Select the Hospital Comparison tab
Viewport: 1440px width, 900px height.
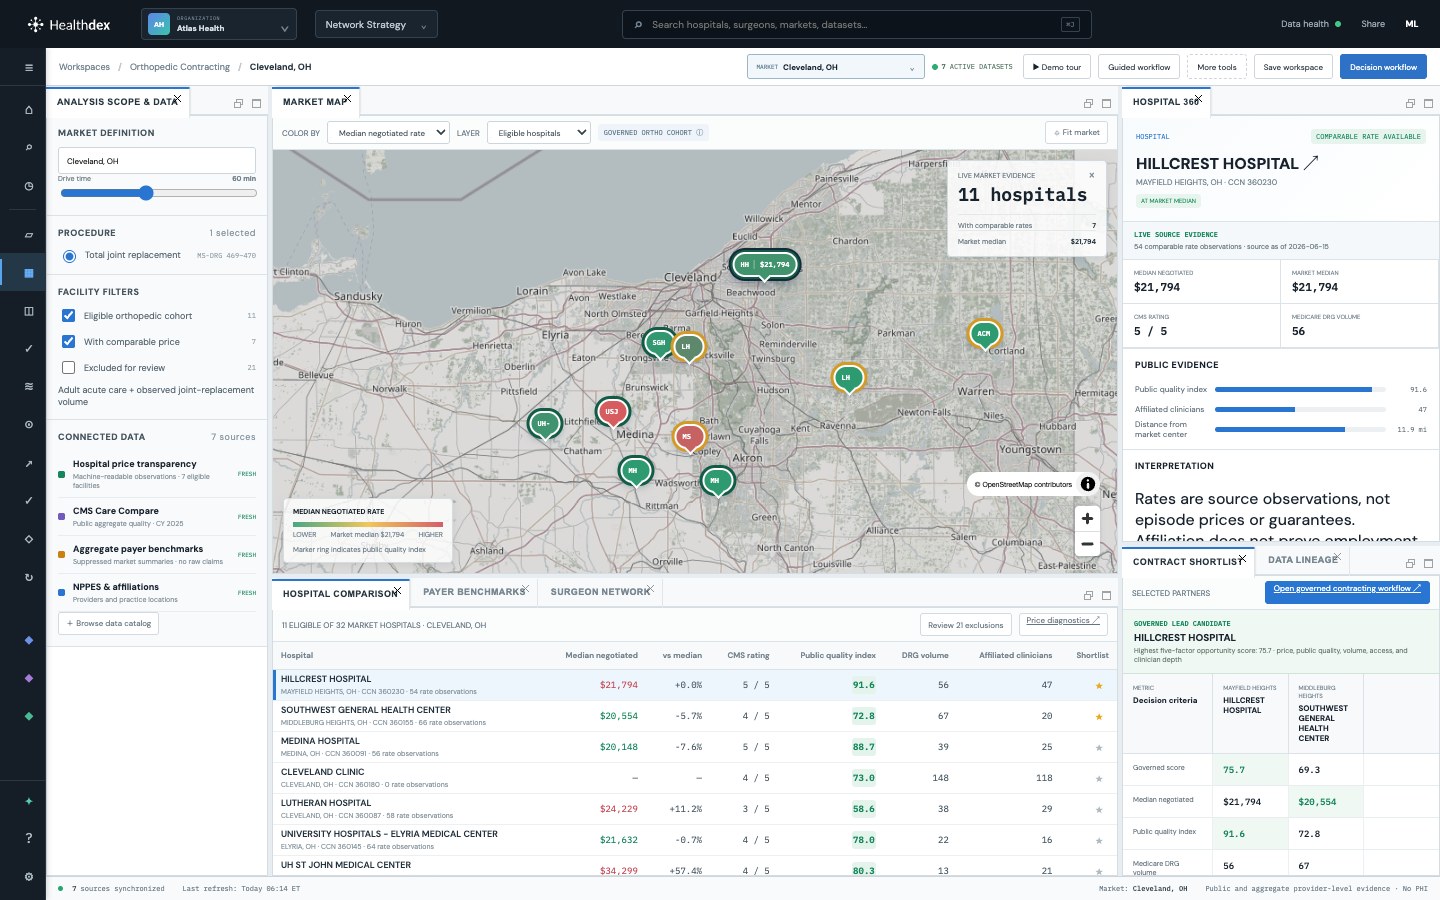point(340,594)
